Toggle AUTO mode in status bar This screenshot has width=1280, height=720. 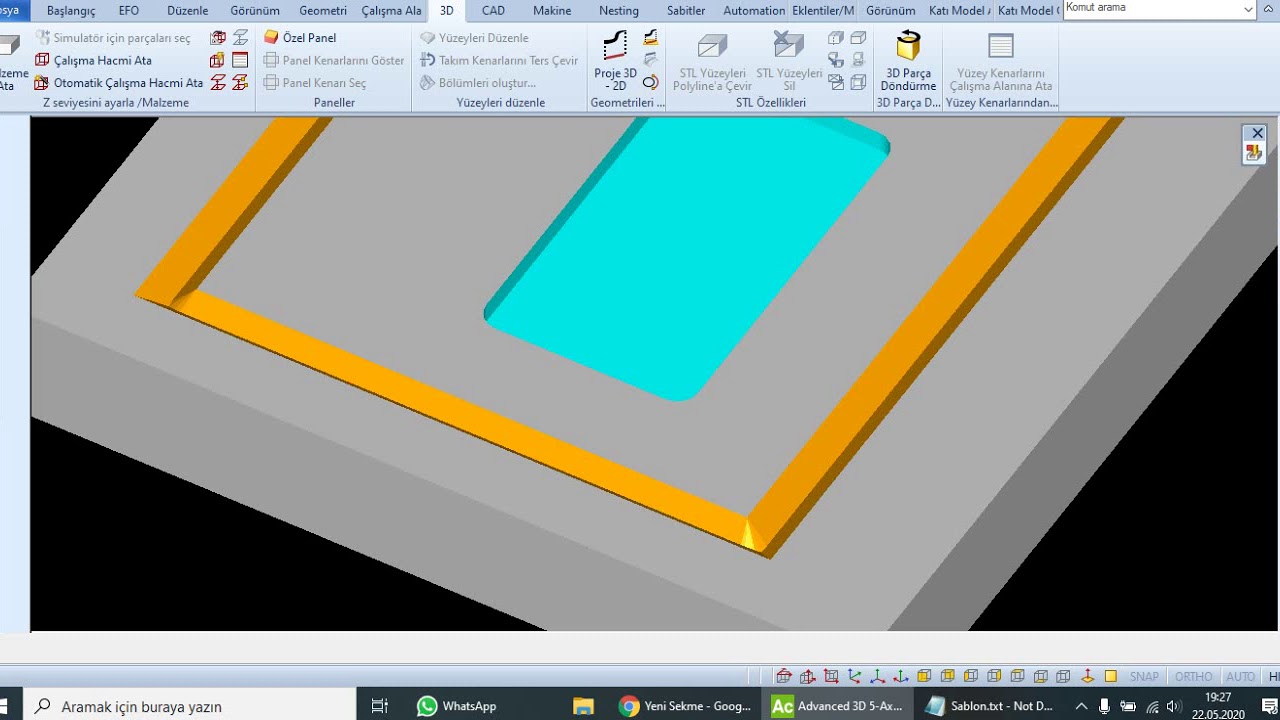point(1240,677)
